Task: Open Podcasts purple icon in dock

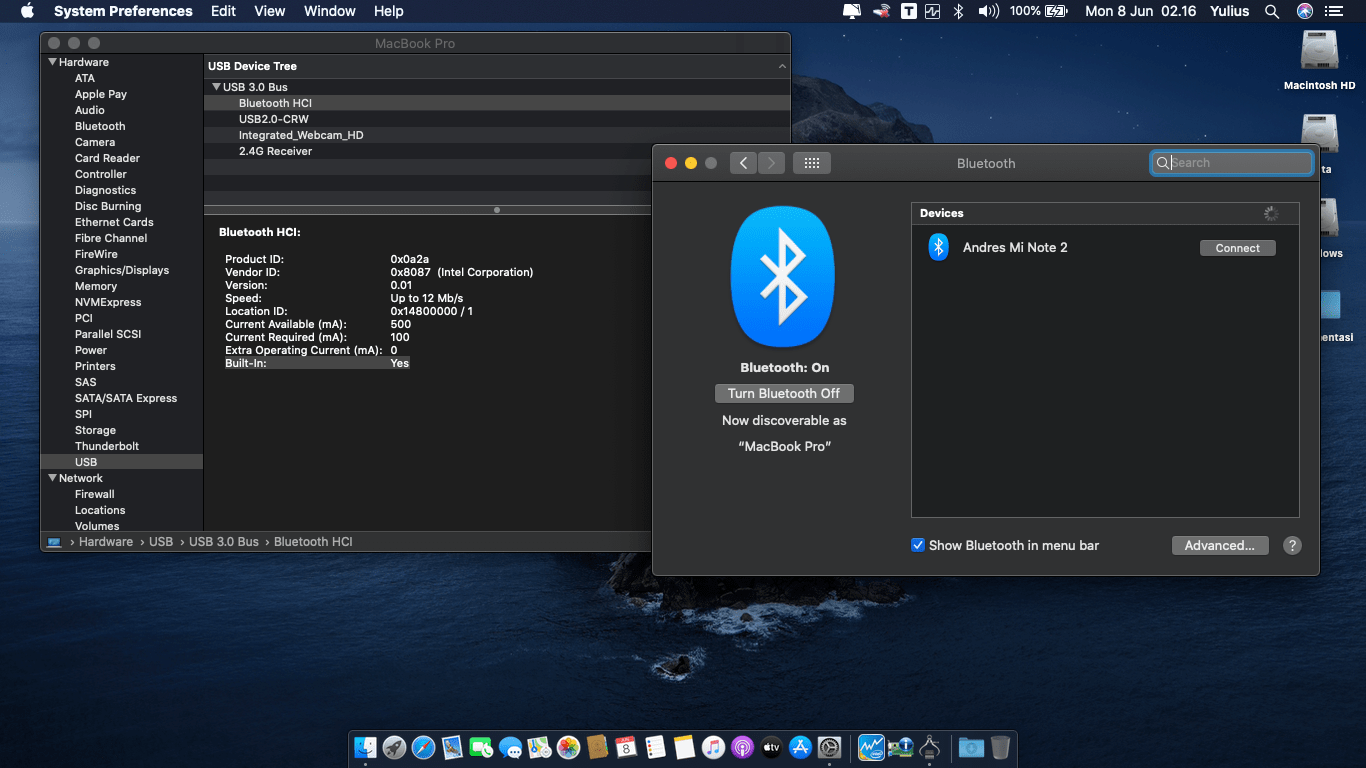Action: (742, 747)
